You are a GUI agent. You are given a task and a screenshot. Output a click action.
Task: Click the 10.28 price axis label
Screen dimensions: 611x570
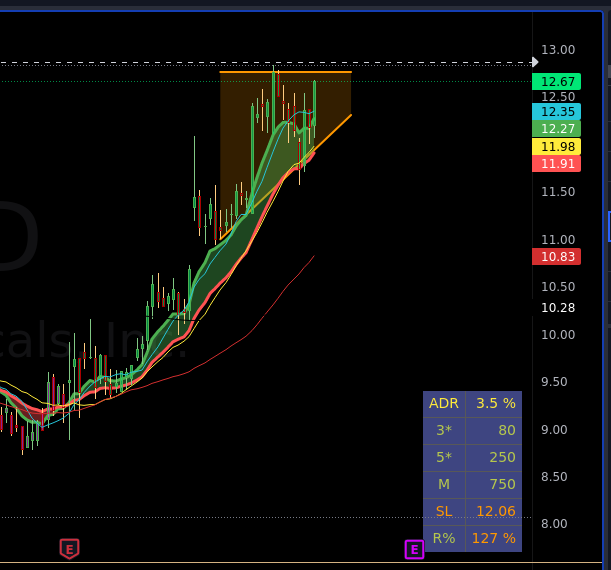pos(558,308)
